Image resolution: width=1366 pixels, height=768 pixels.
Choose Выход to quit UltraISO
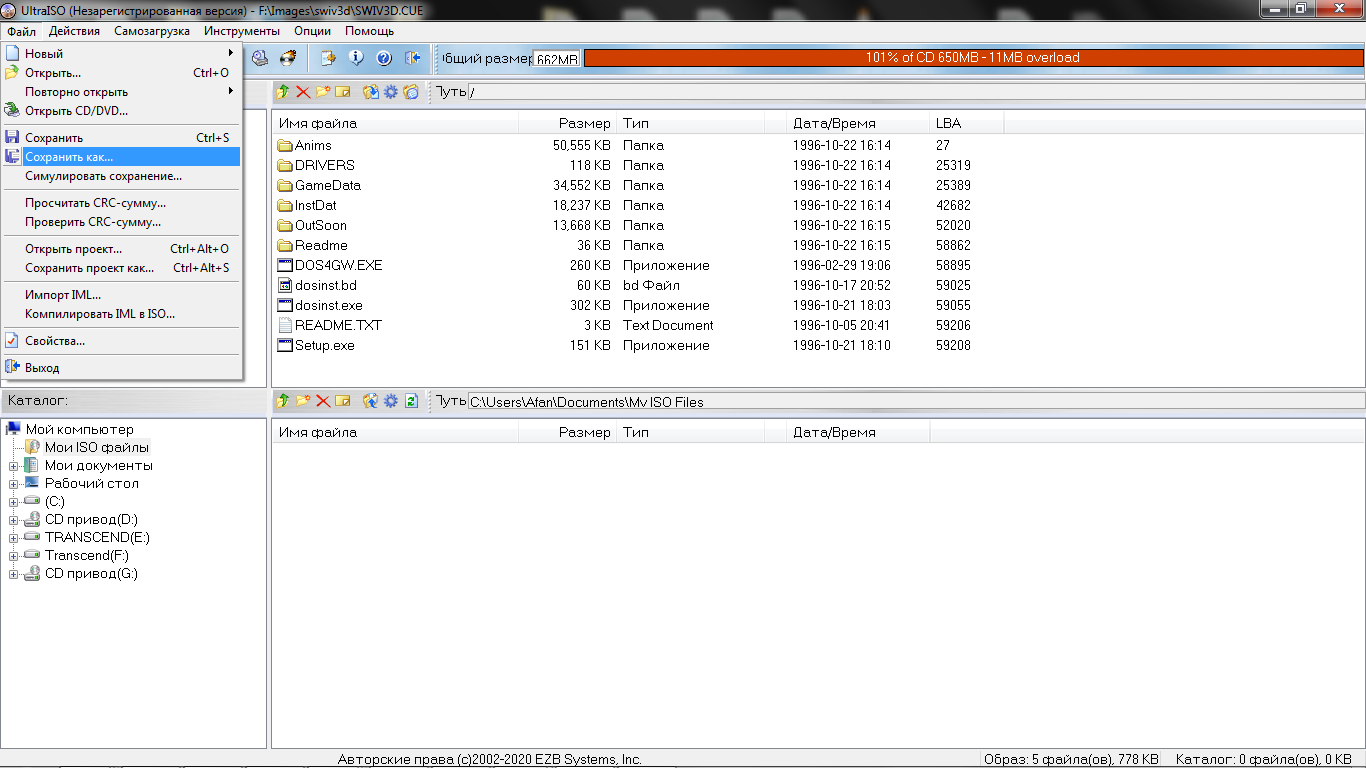(x=121, y=368)
